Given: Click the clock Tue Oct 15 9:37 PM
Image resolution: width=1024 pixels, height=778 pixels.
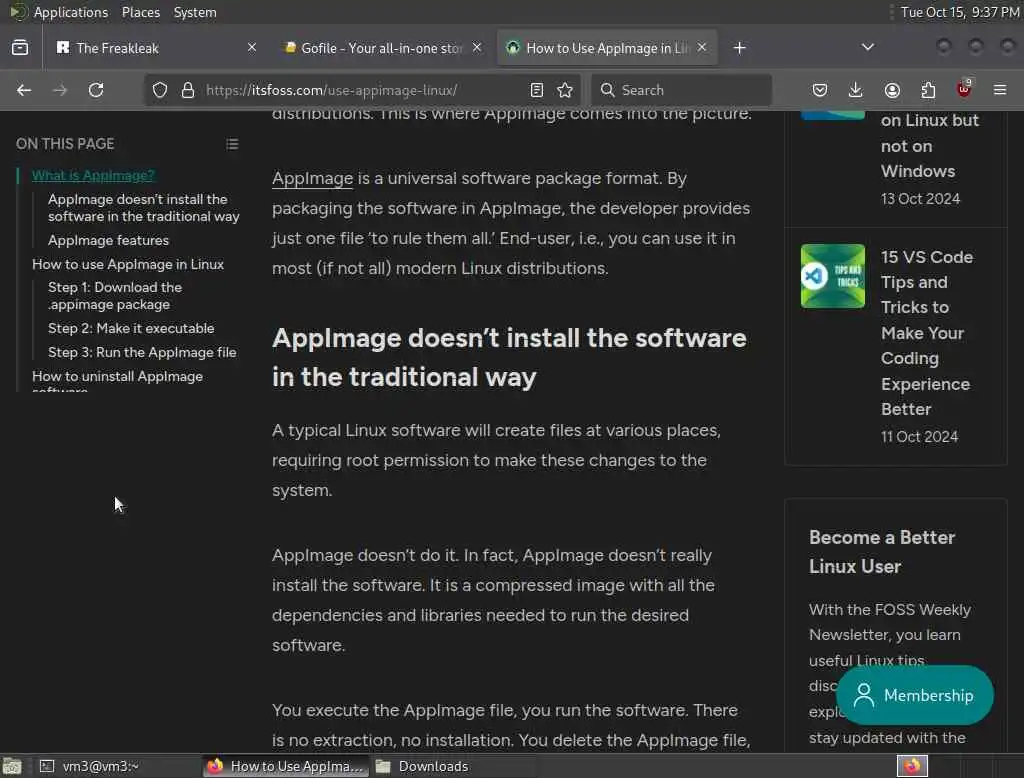Looking at the screenshot, I should click(960, 12).
